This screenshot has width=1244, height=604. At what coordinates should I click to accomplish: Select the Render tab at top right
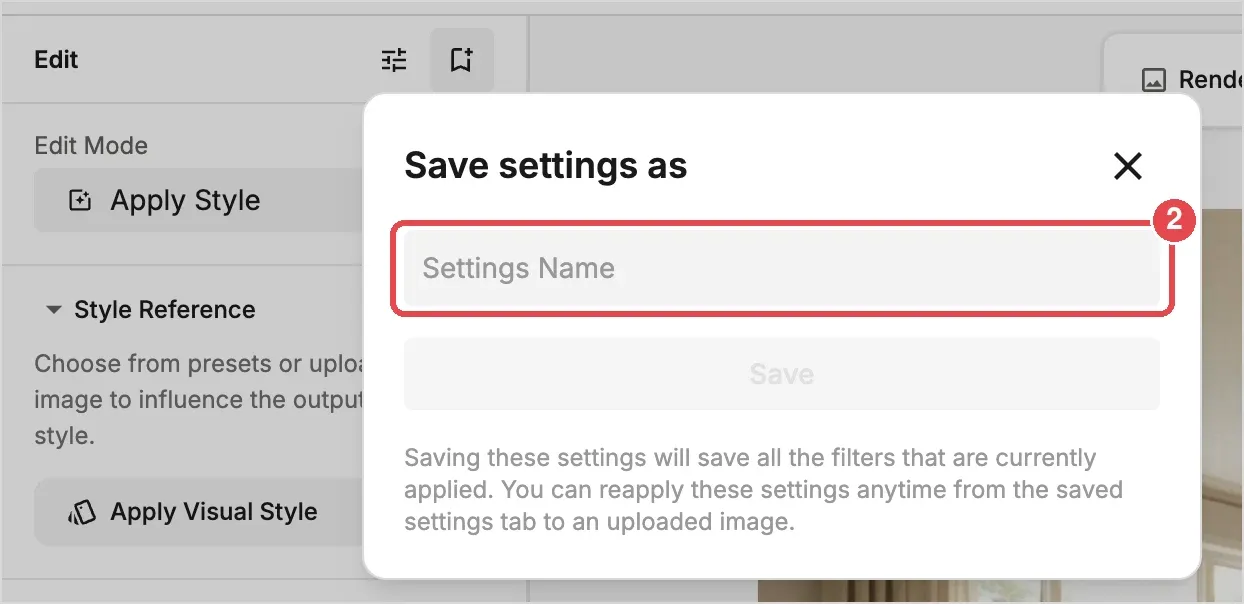tap(1192, 80)
